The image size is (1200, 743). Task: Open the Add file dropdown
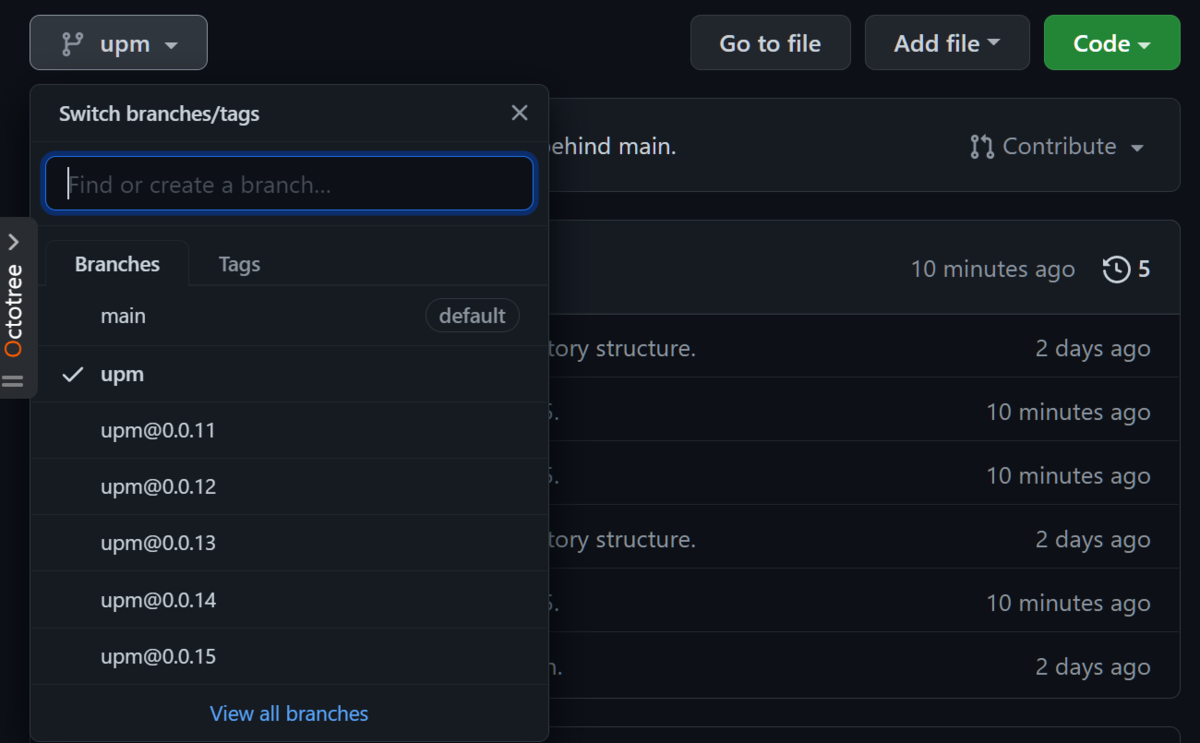946,42
